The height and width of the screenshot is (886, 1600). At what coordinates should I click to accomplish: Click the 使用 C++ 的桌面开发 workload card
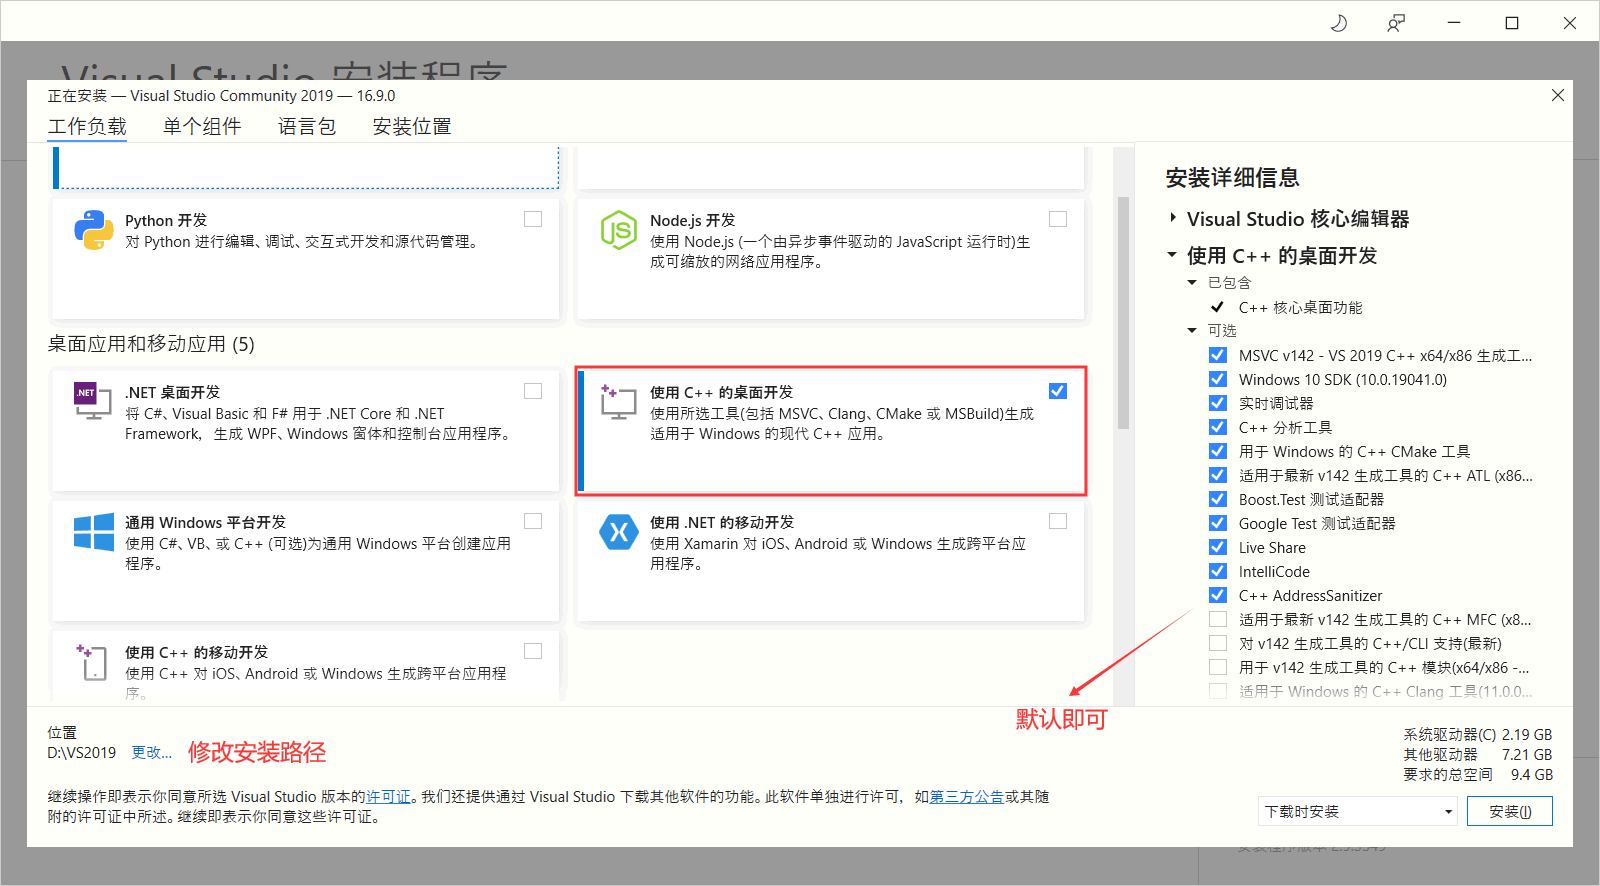(831, 431)
